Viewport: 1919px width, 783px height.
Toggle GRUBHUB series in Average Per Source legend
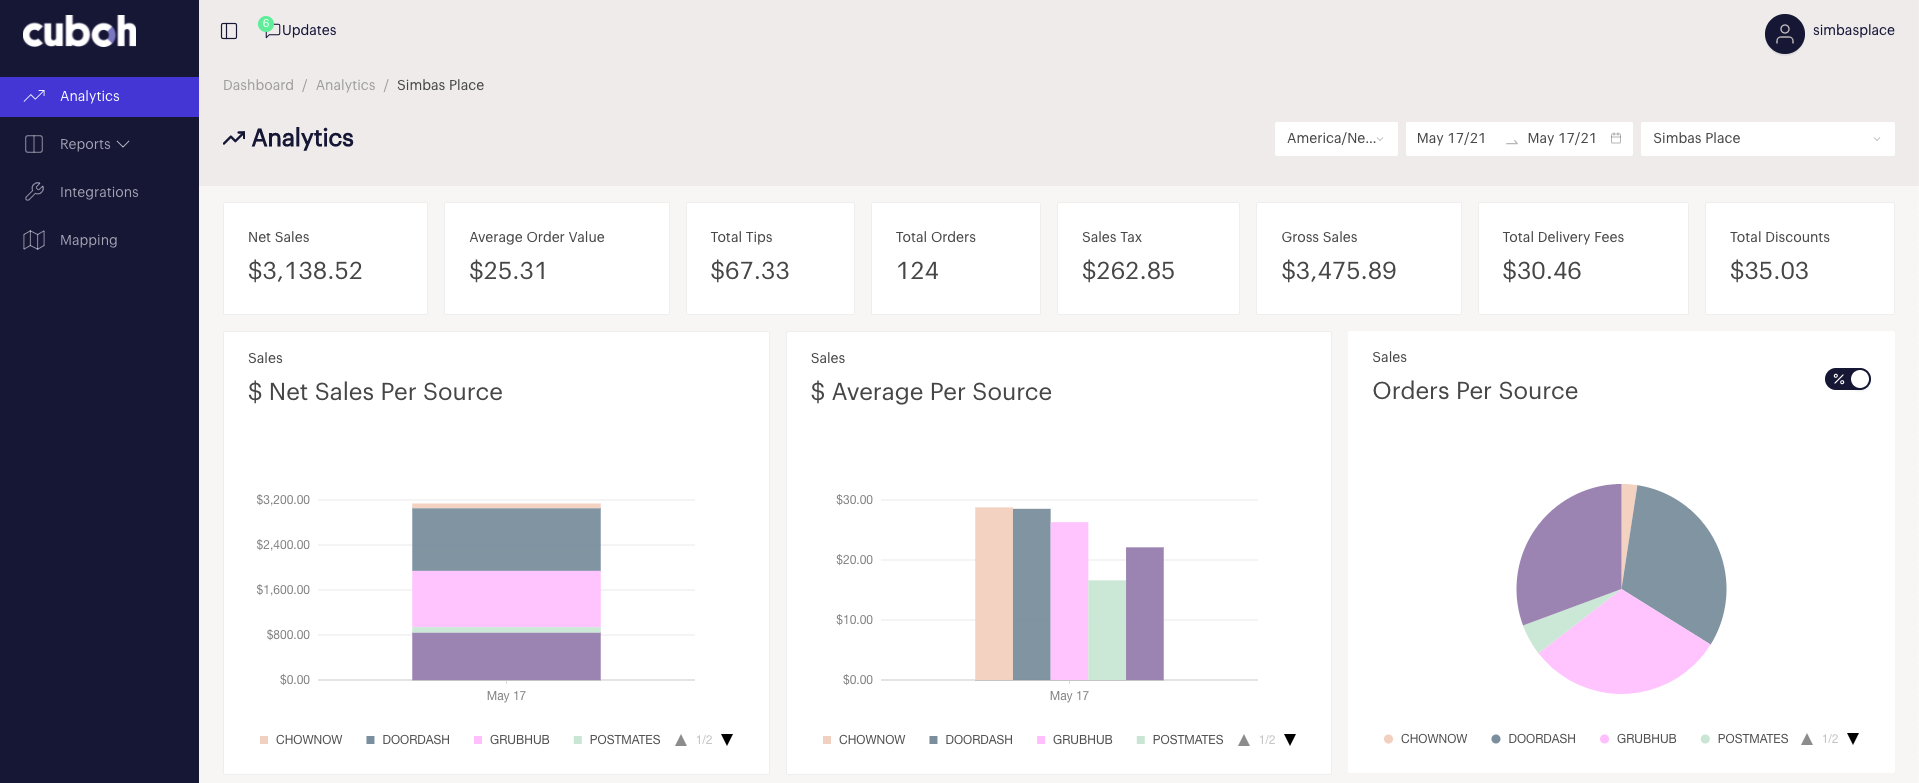(1074, 740)
